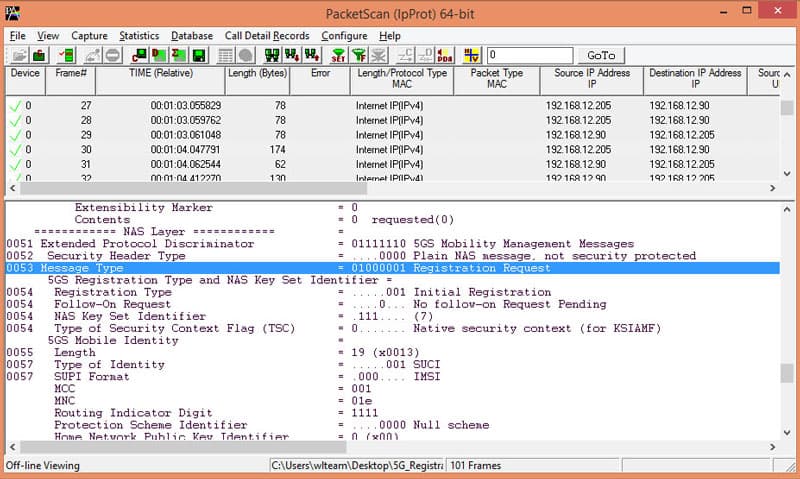Select frame 27 row in packet list

pos(392,106)
